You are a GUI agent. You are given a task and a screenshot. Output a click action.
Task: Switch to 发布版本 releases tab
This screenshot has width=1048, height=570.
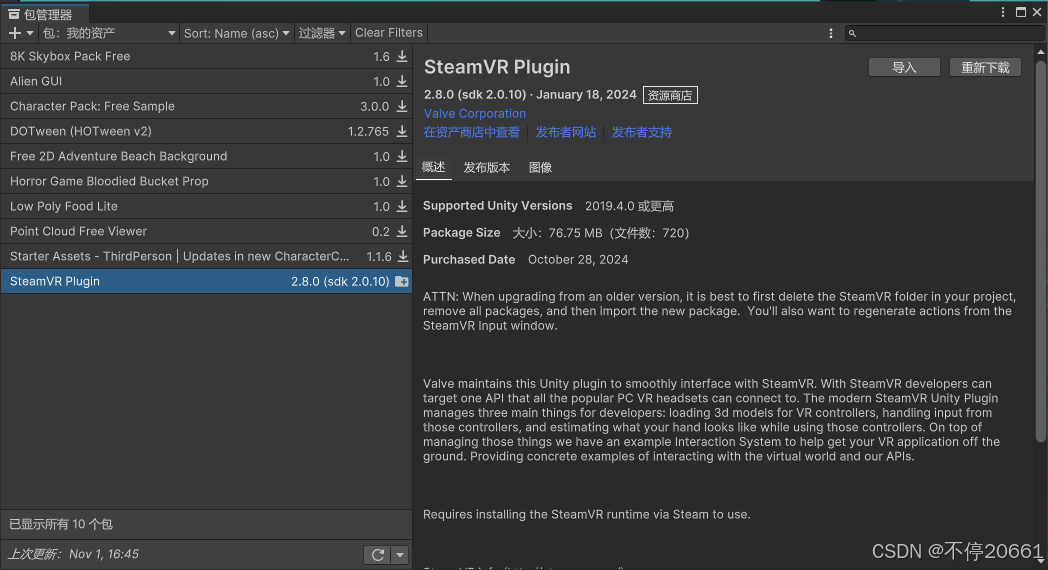pyautogui.click(x=487, y=168)
